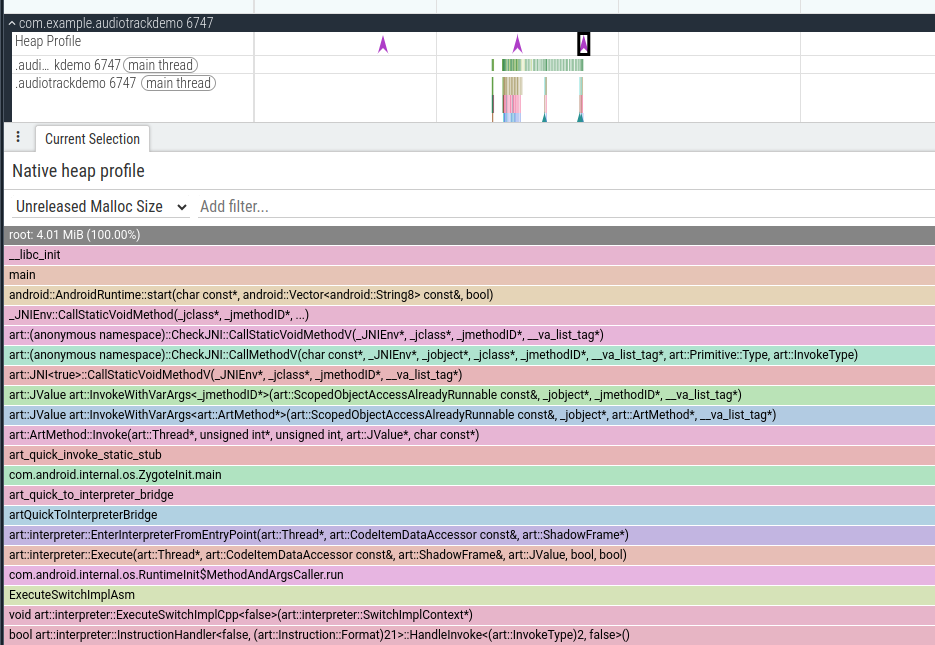Select the CheckJNI::CallMethodV frame
The width and height of the screenshot is (935, 645).
tap(469, 355)
